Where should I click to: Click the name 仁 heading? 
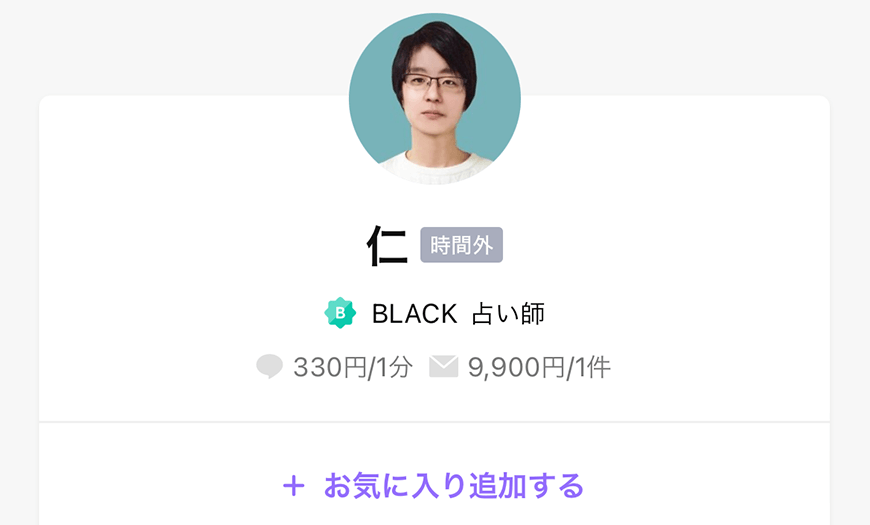pyautogui.click(x=387, y=245)
